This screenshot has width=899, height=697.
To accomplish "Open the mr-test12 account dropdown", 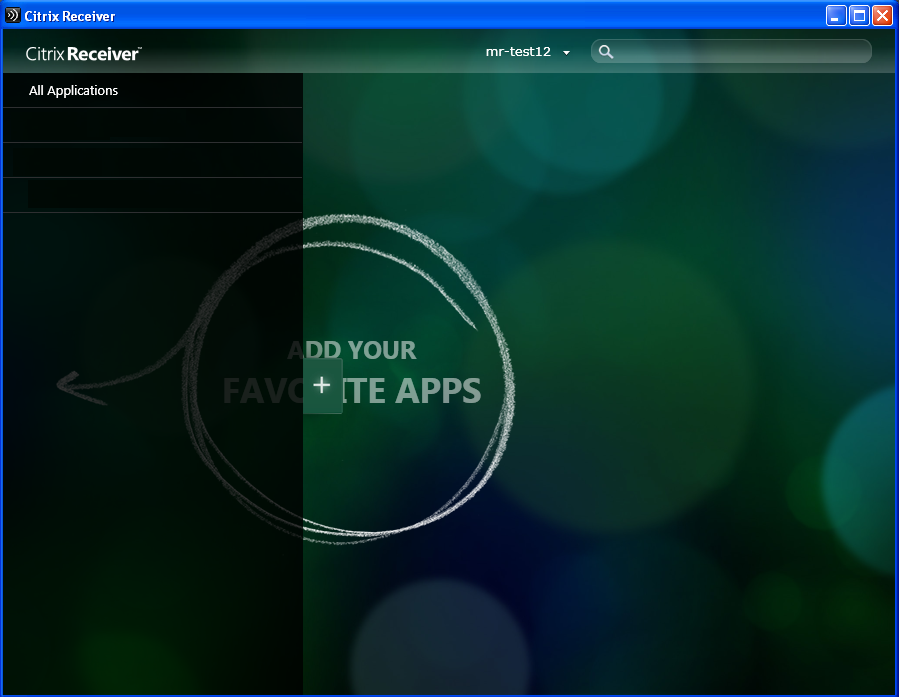I will point(519,52).
